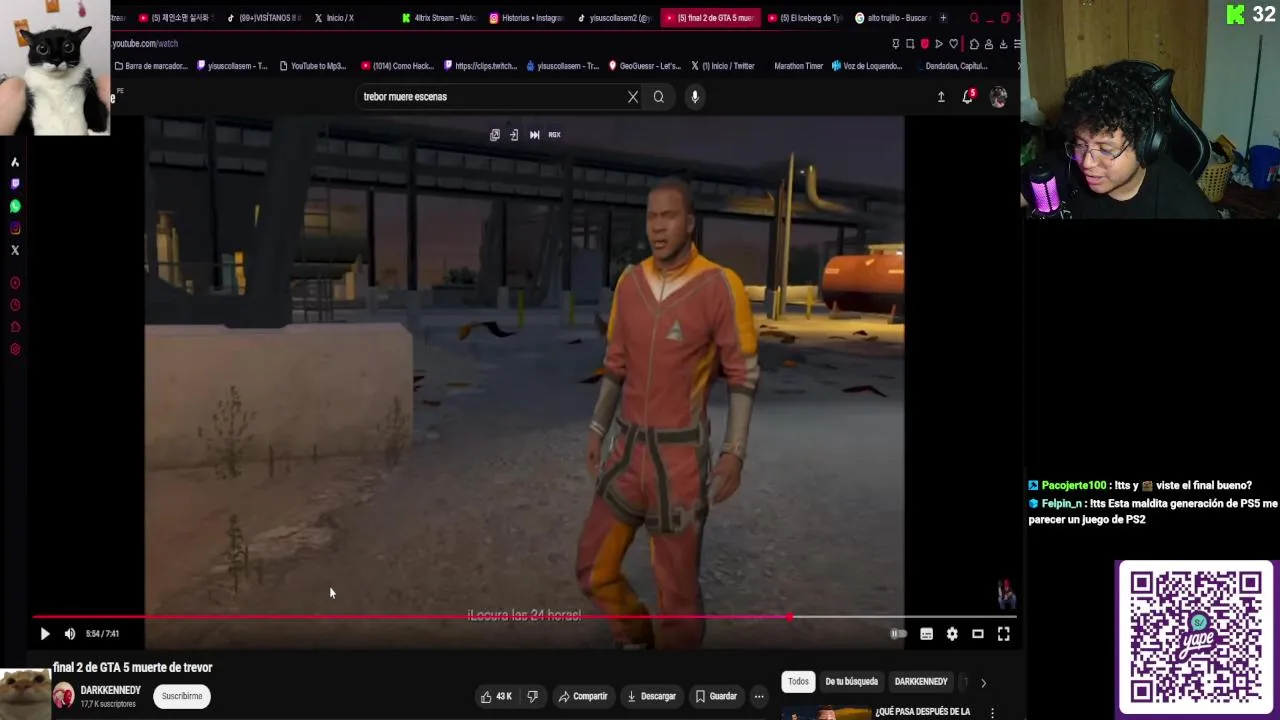Image resolution: width=1280 pixels, height=720 pixels.
Task: Open the 'Marathon Timer' bookmark
Action: point(798,66)
